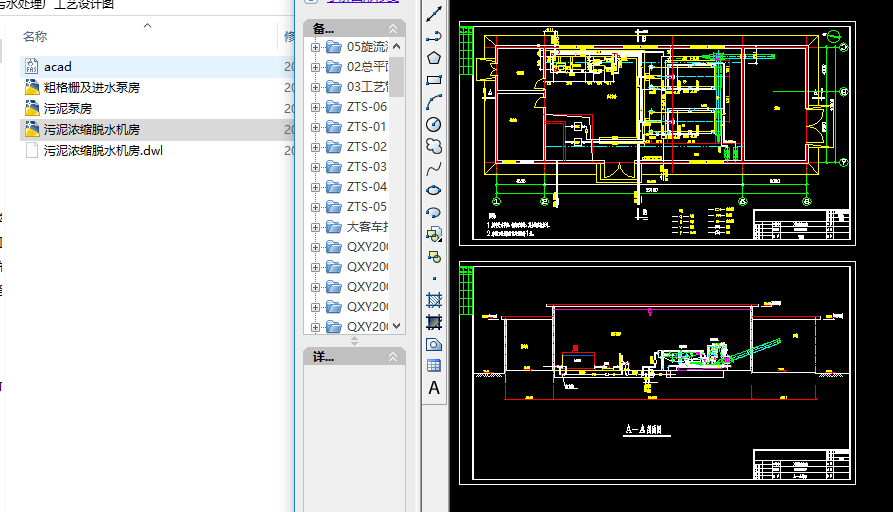The image size is (893, 512).
Task: Choose the Arc draw tool
Action: 434,102
